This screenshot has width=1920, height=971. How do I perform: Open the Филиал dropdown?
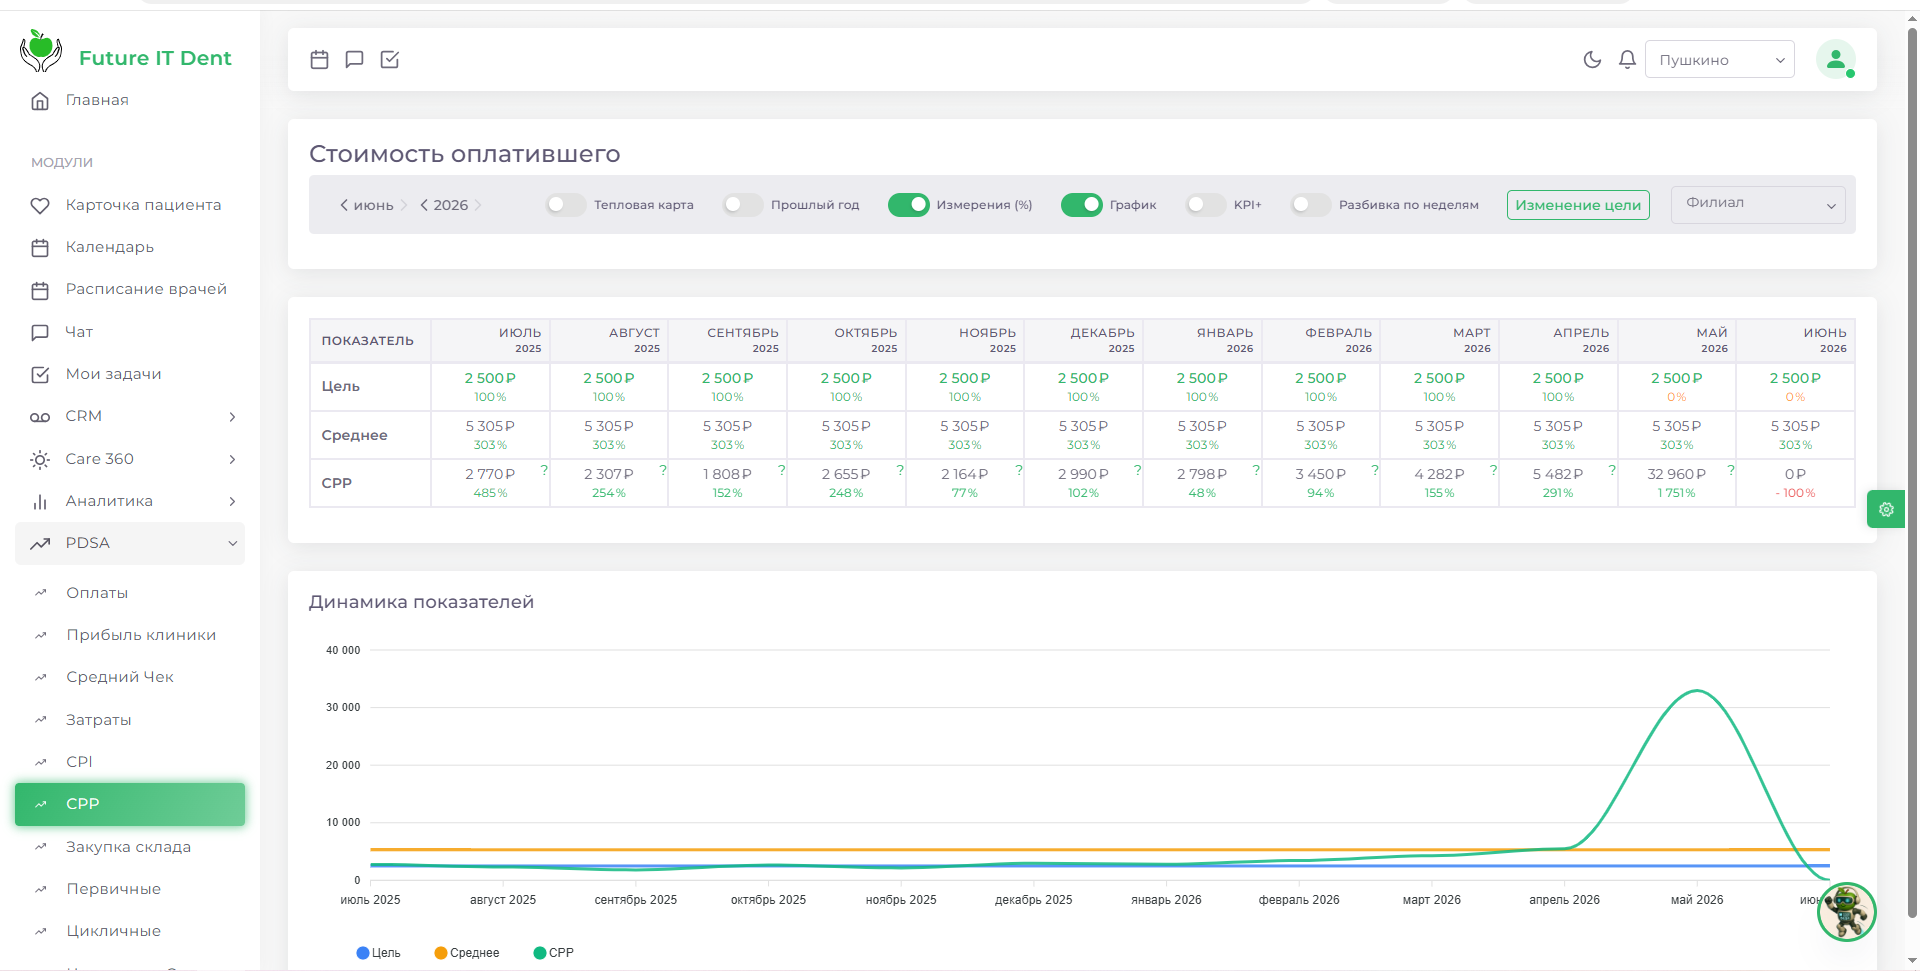tap(1758, 204)
